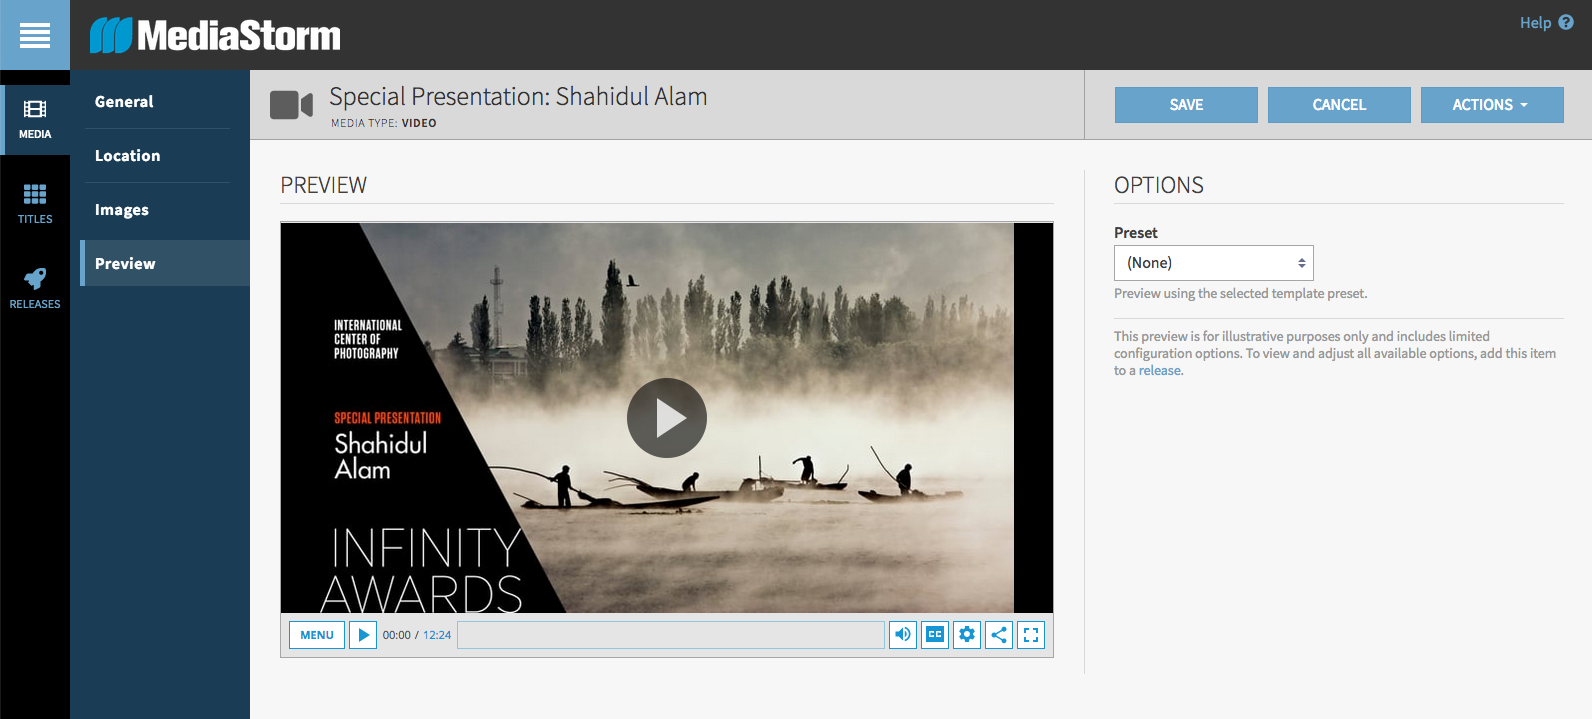Image resolution: width=1592 pixels, height=719 pixels.
Task: Click the Help link text
Action: click(1535, 22)
